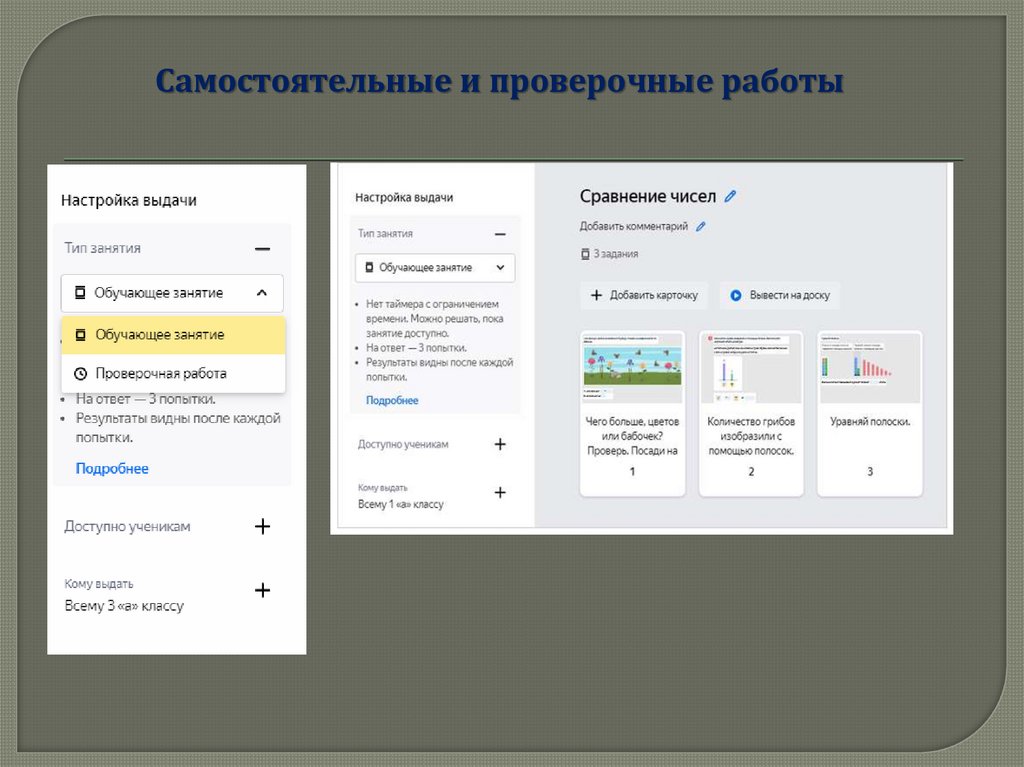Click slide title Самостоятельные и проверочные работы
Screen dimensions: 1024x767
[x=500, y=82]
